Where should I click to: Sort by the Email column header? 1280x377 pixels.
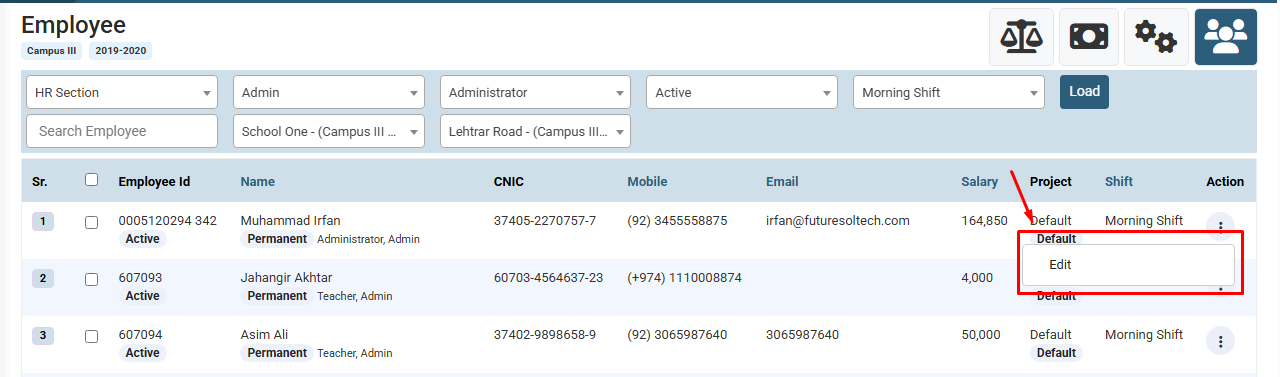pos(782,182)
